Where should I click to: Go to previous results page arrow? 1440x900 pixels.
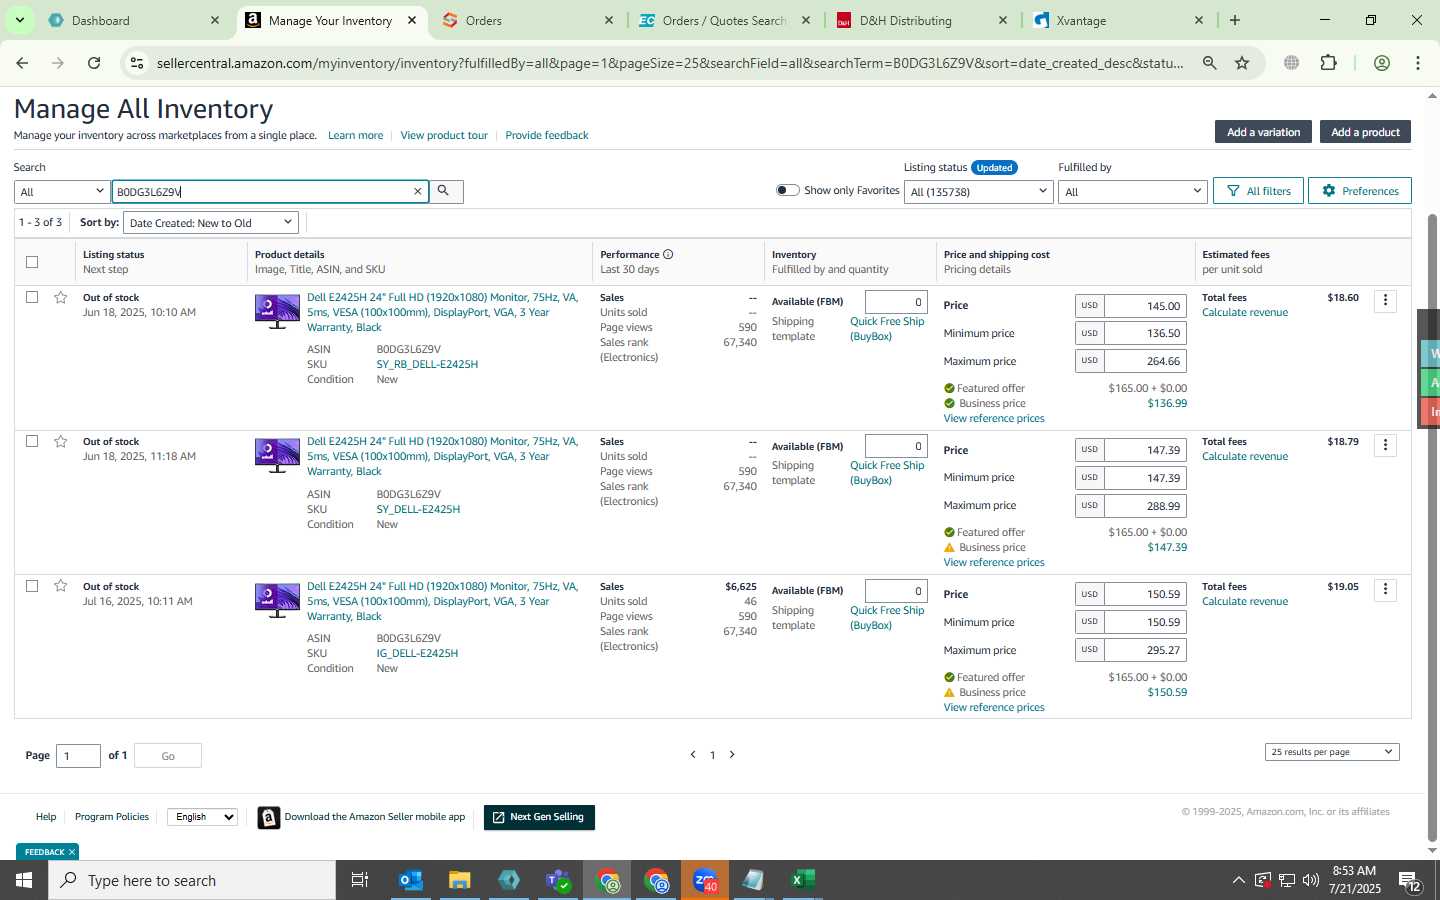click(x=692, y=755)
